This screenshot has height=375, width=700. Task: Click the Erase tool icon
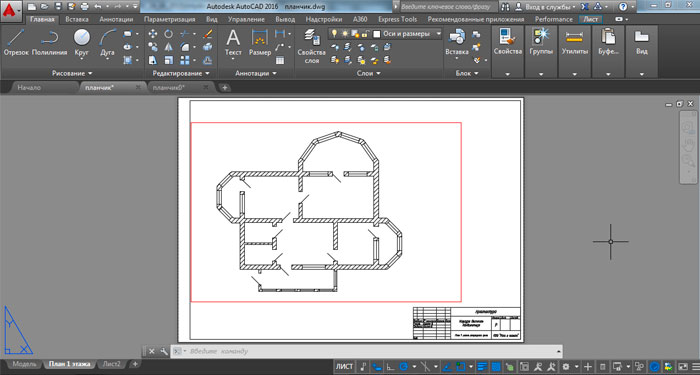coord(208,33)
